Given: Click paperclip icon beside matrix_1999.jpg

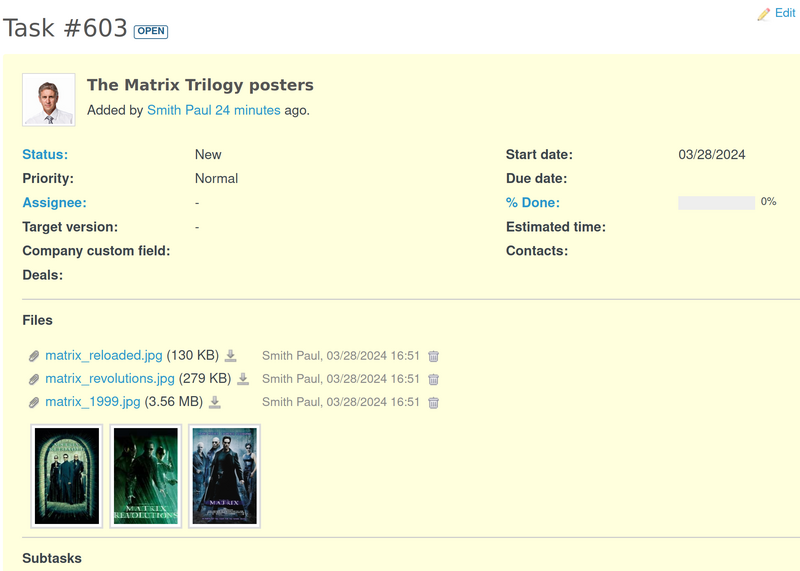Looking at the screenshot, I should click(x=34, y=403).
